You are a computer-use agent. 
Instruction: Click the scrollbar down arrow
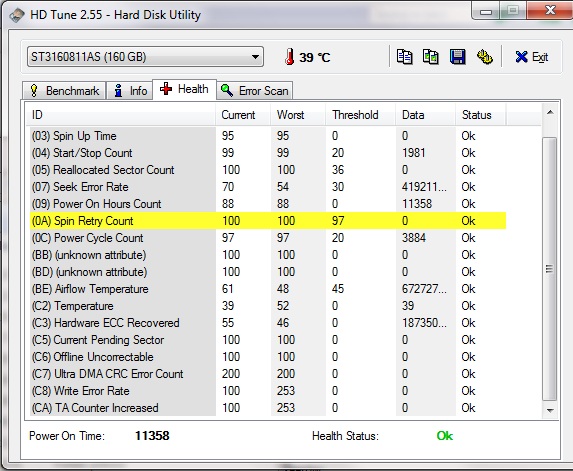(549, 410)
